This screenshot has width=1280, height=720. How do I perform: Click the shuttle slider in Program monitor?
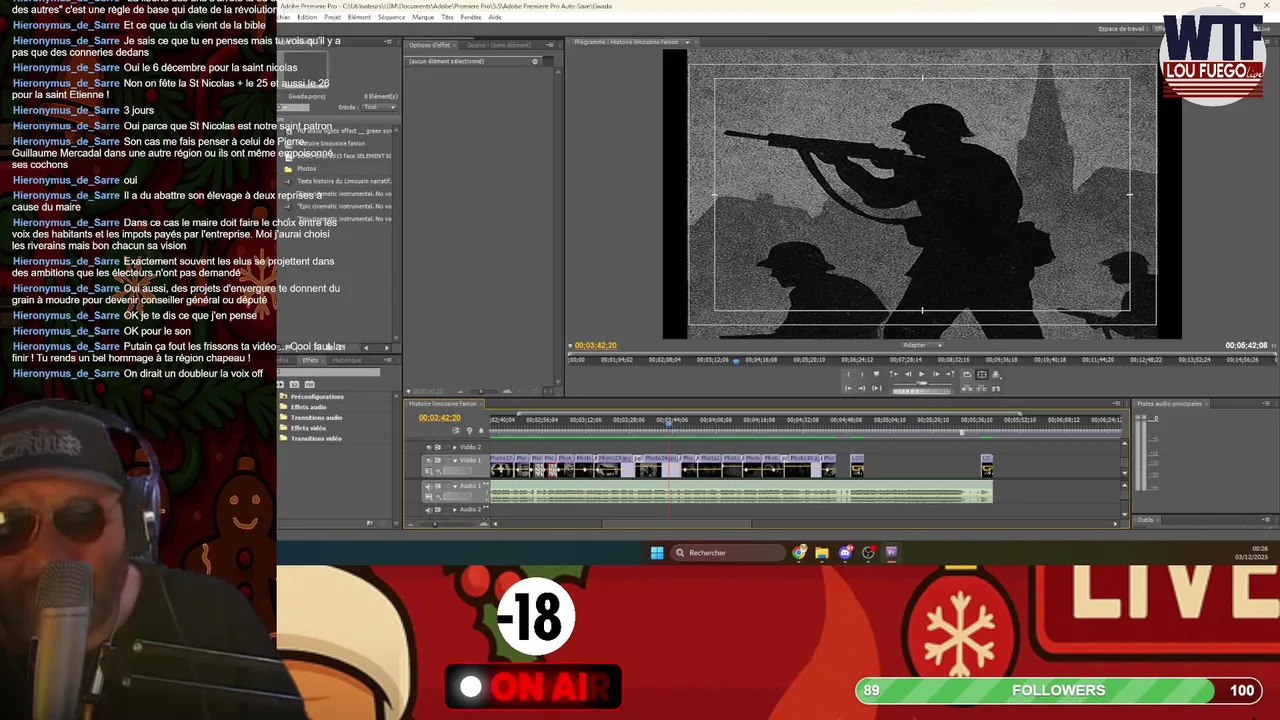tap(922, 383)
